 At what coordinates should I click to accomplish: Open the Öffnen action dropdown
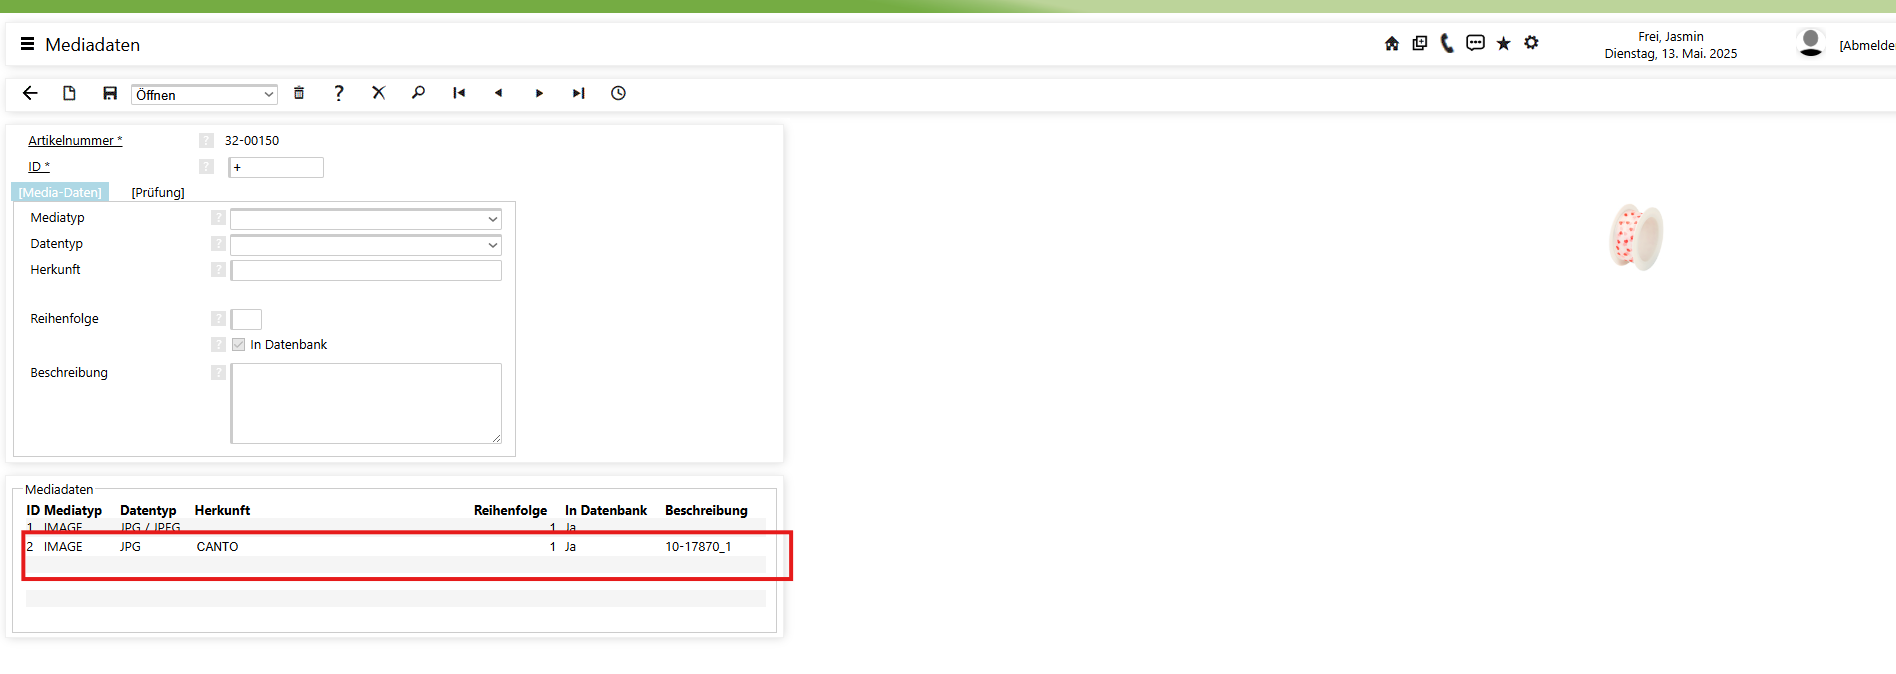pos(204,95)
